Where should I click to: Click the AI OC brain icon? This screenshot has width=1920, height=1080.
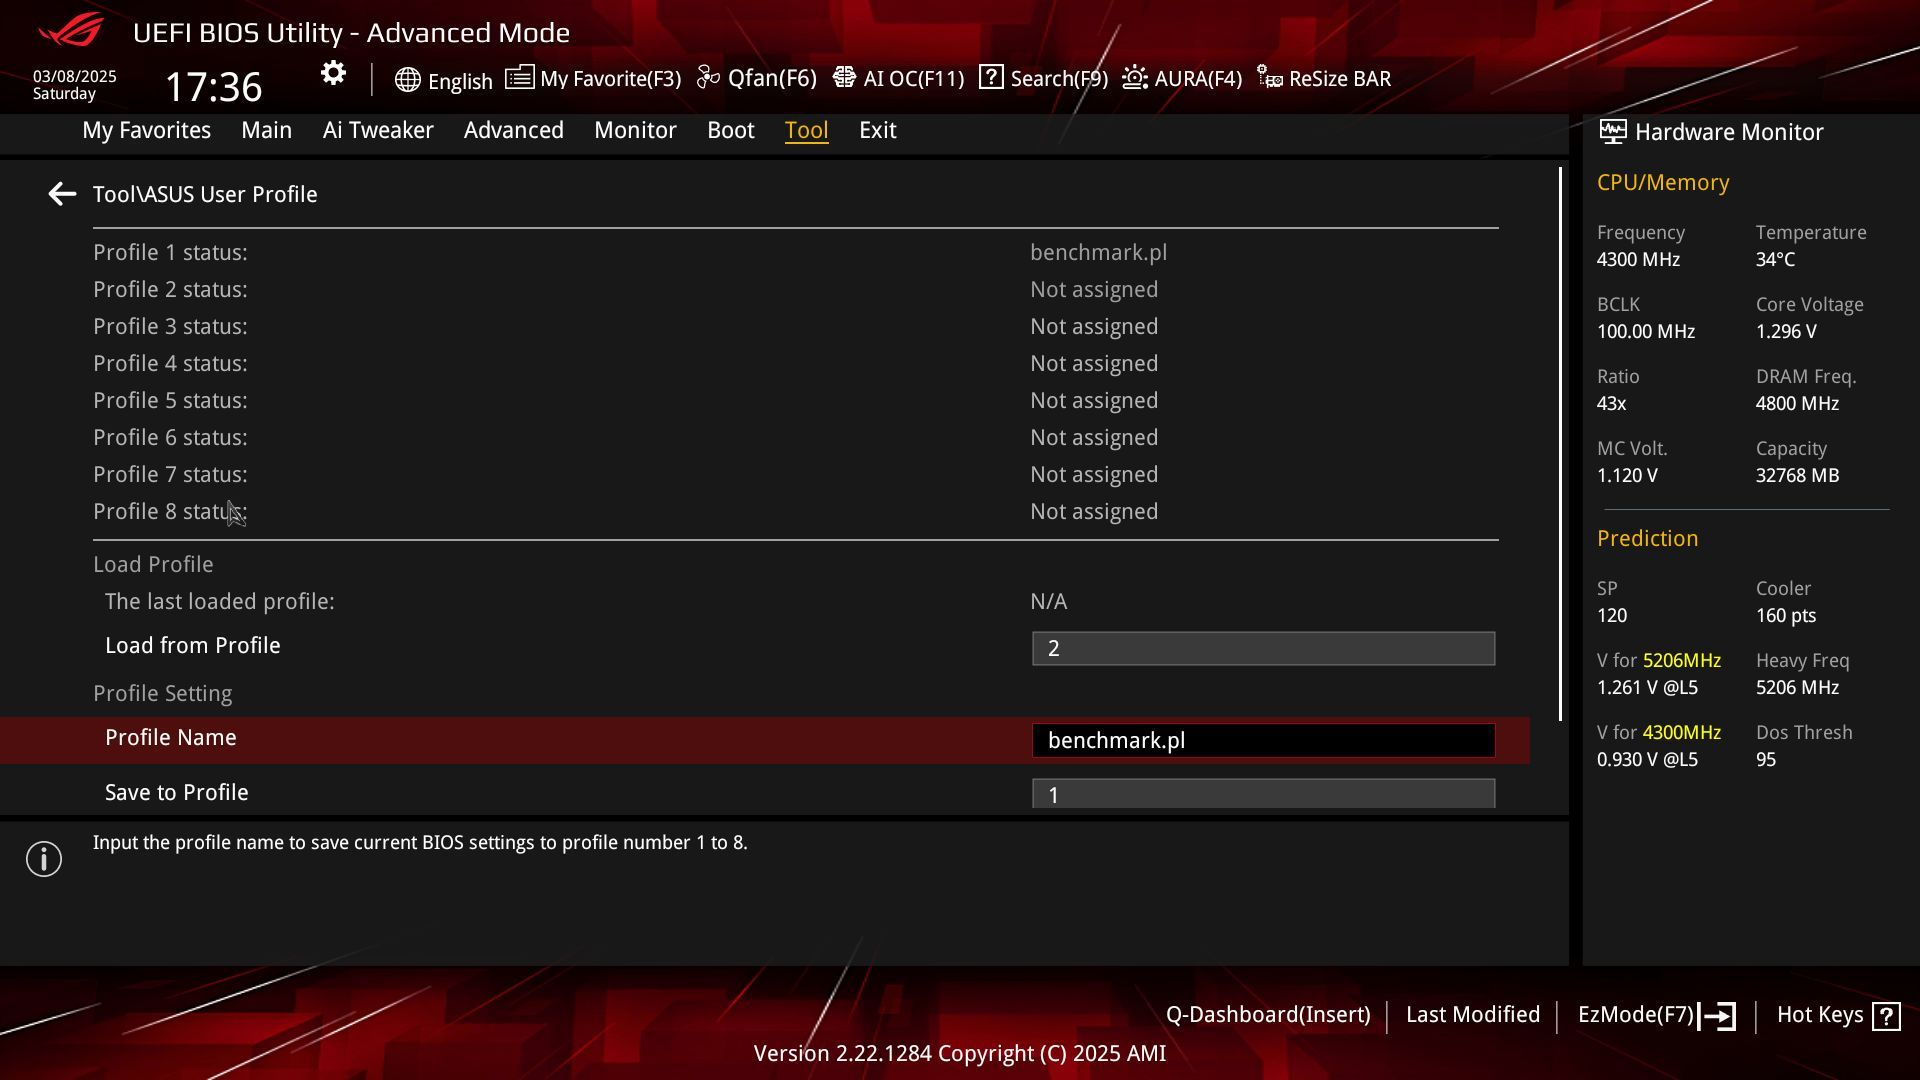(x=844, y=78)
